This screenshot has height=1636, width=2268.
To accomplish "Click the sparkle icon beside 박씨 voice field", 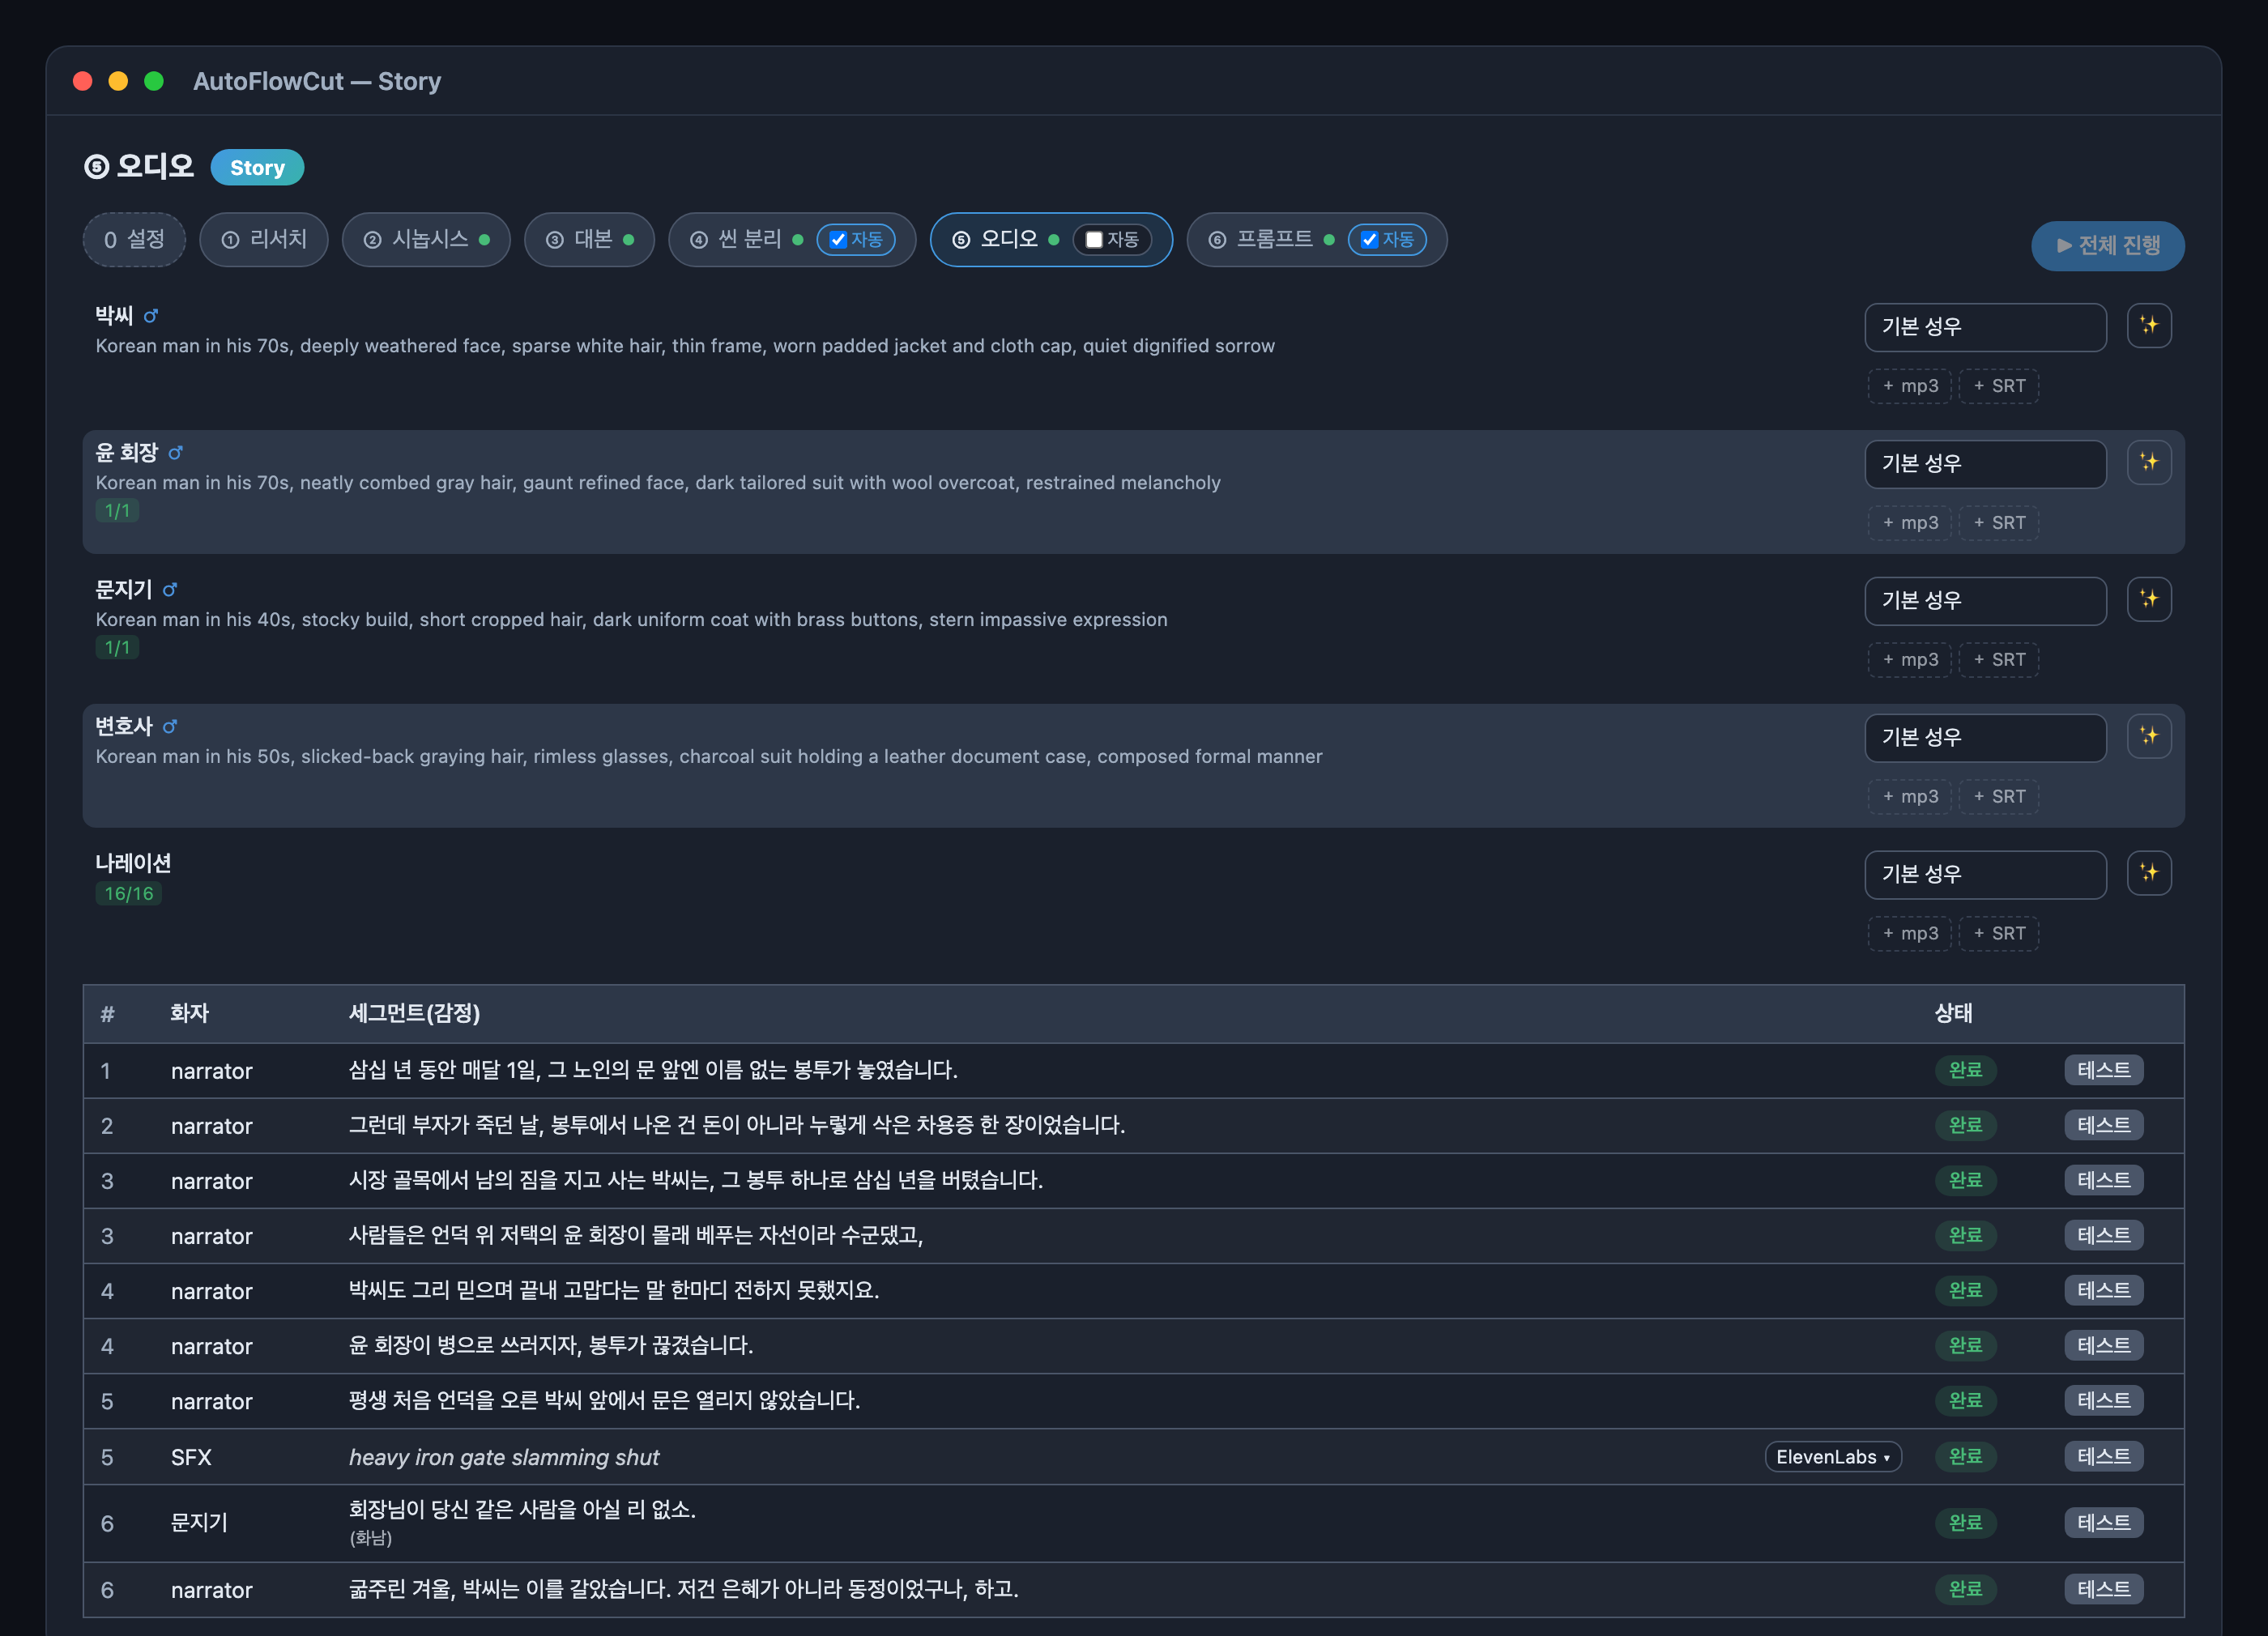I will pyautogui.click(x=2148, y=326).
